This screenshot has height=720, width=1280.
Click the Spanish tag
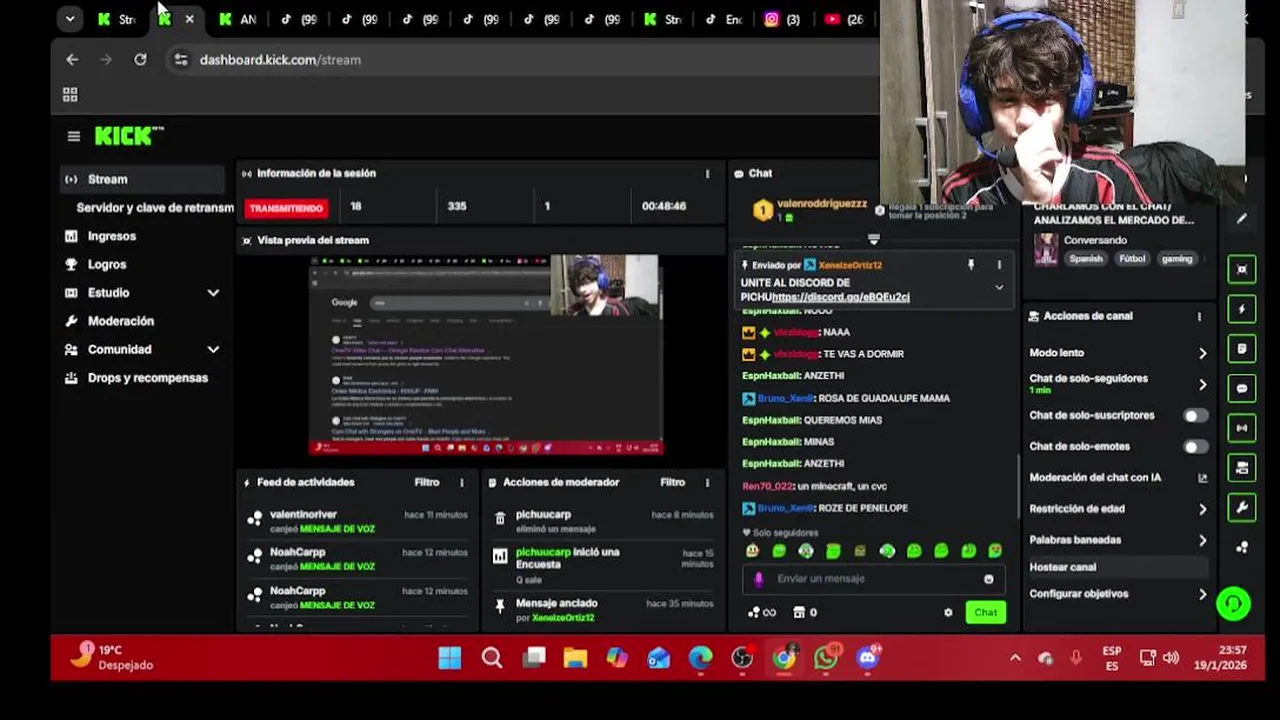1086,259
